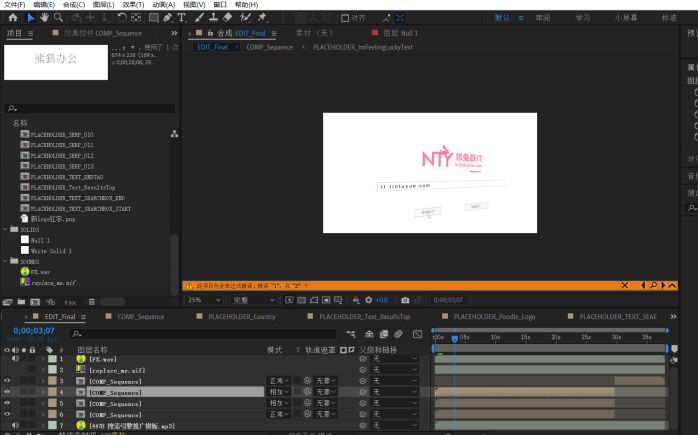Open the 25% magnification dropdown

pos(204,300)
